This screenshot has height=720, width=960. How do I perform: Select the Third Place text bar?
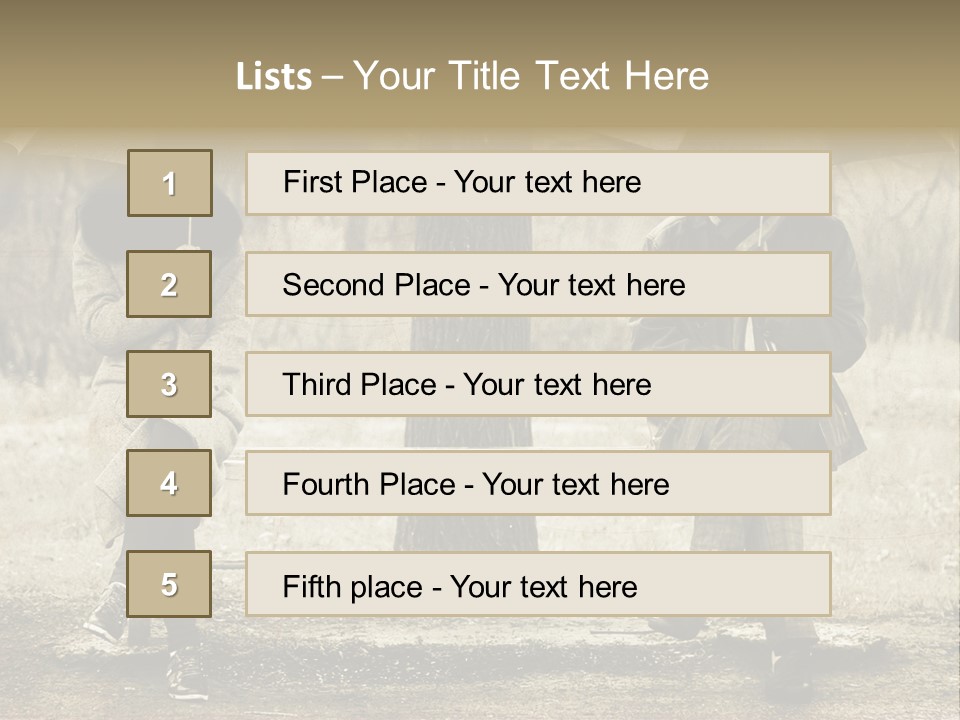[x=538, y=384]
